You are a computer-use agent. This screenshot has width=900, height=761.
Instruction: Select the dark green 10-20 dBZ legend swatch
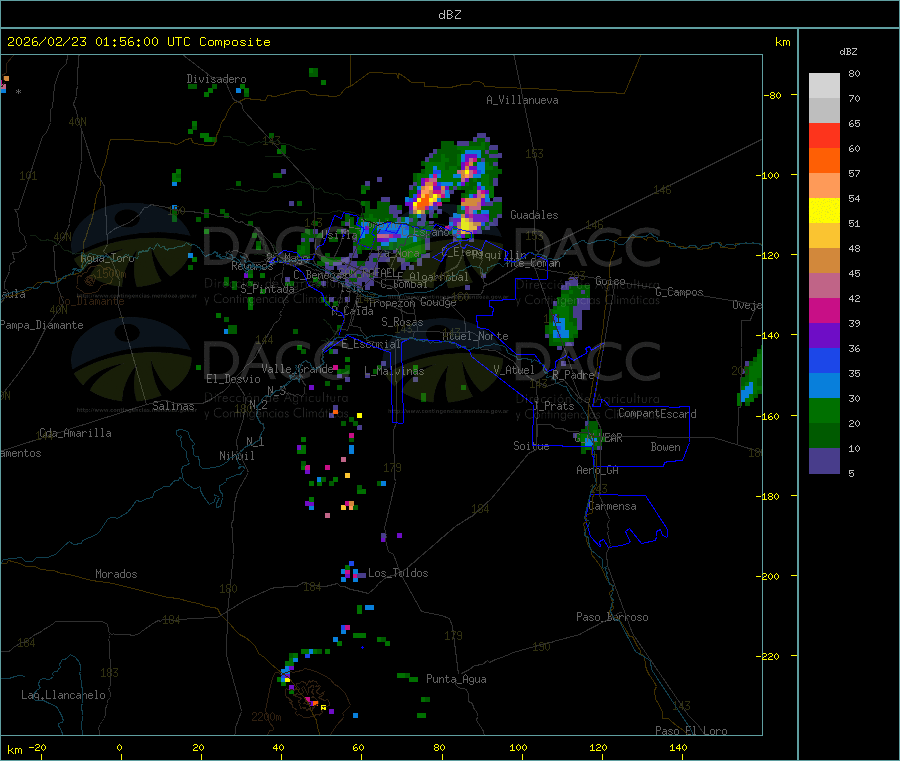(824, 436)
